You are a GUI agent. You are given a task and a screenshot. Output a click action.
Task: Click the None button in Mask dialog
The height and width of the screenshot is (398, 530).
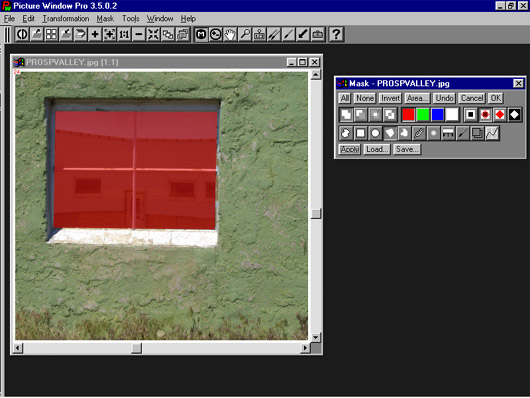(365, 98)
